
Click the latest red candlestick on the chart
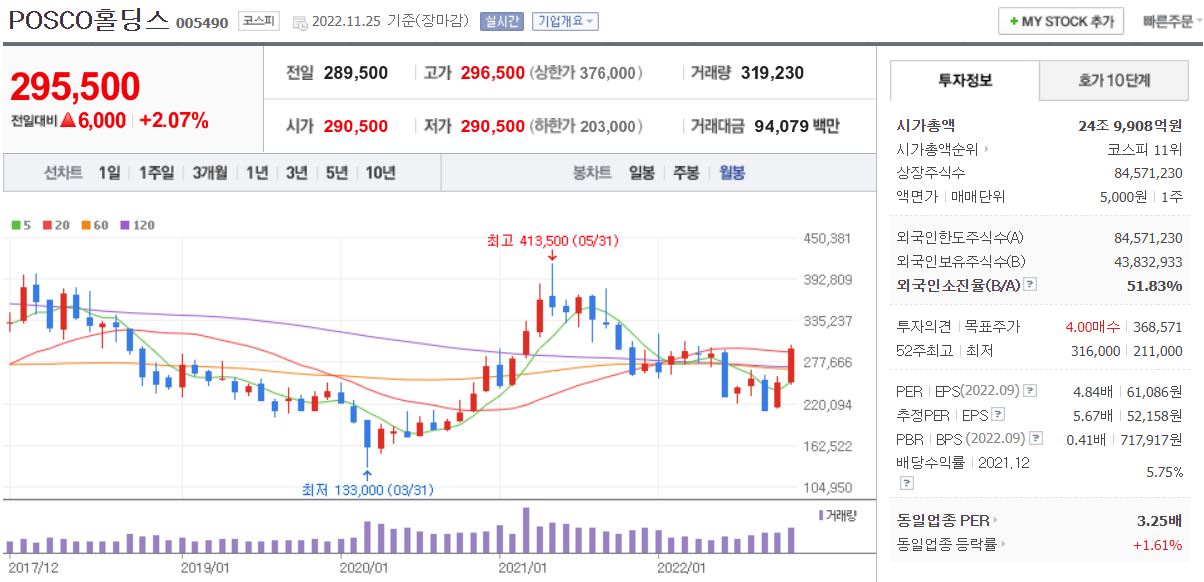point(791,365)
